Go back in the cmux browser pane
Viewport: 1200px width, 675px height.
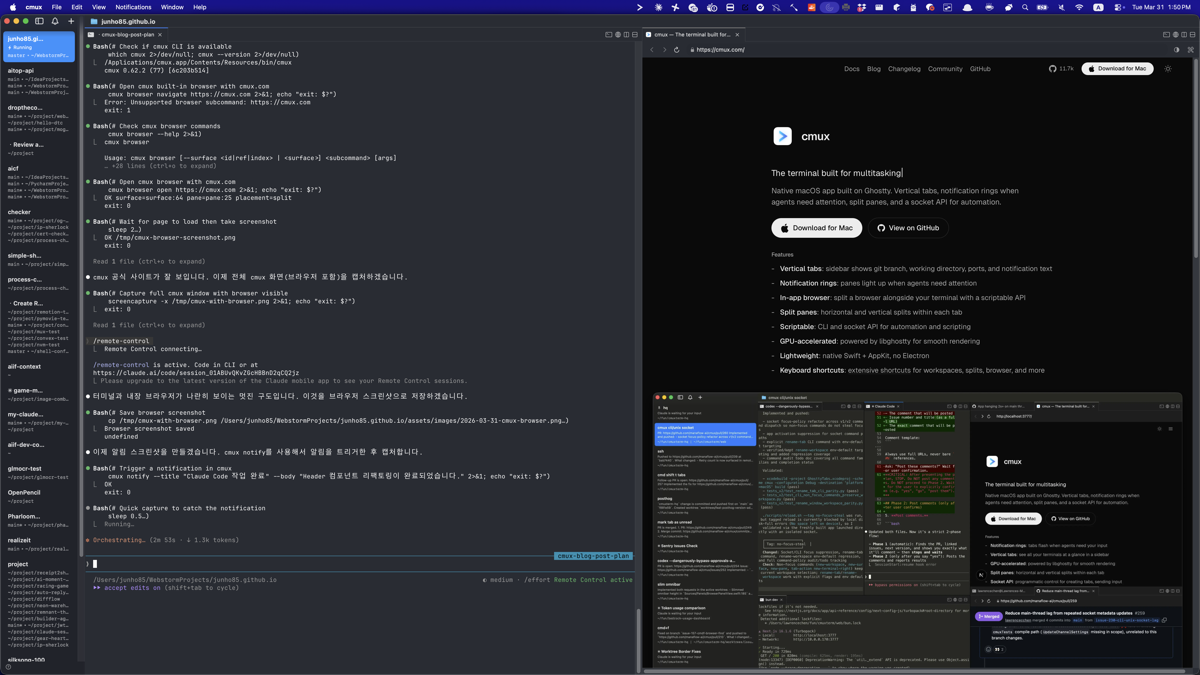click(652, 50)
